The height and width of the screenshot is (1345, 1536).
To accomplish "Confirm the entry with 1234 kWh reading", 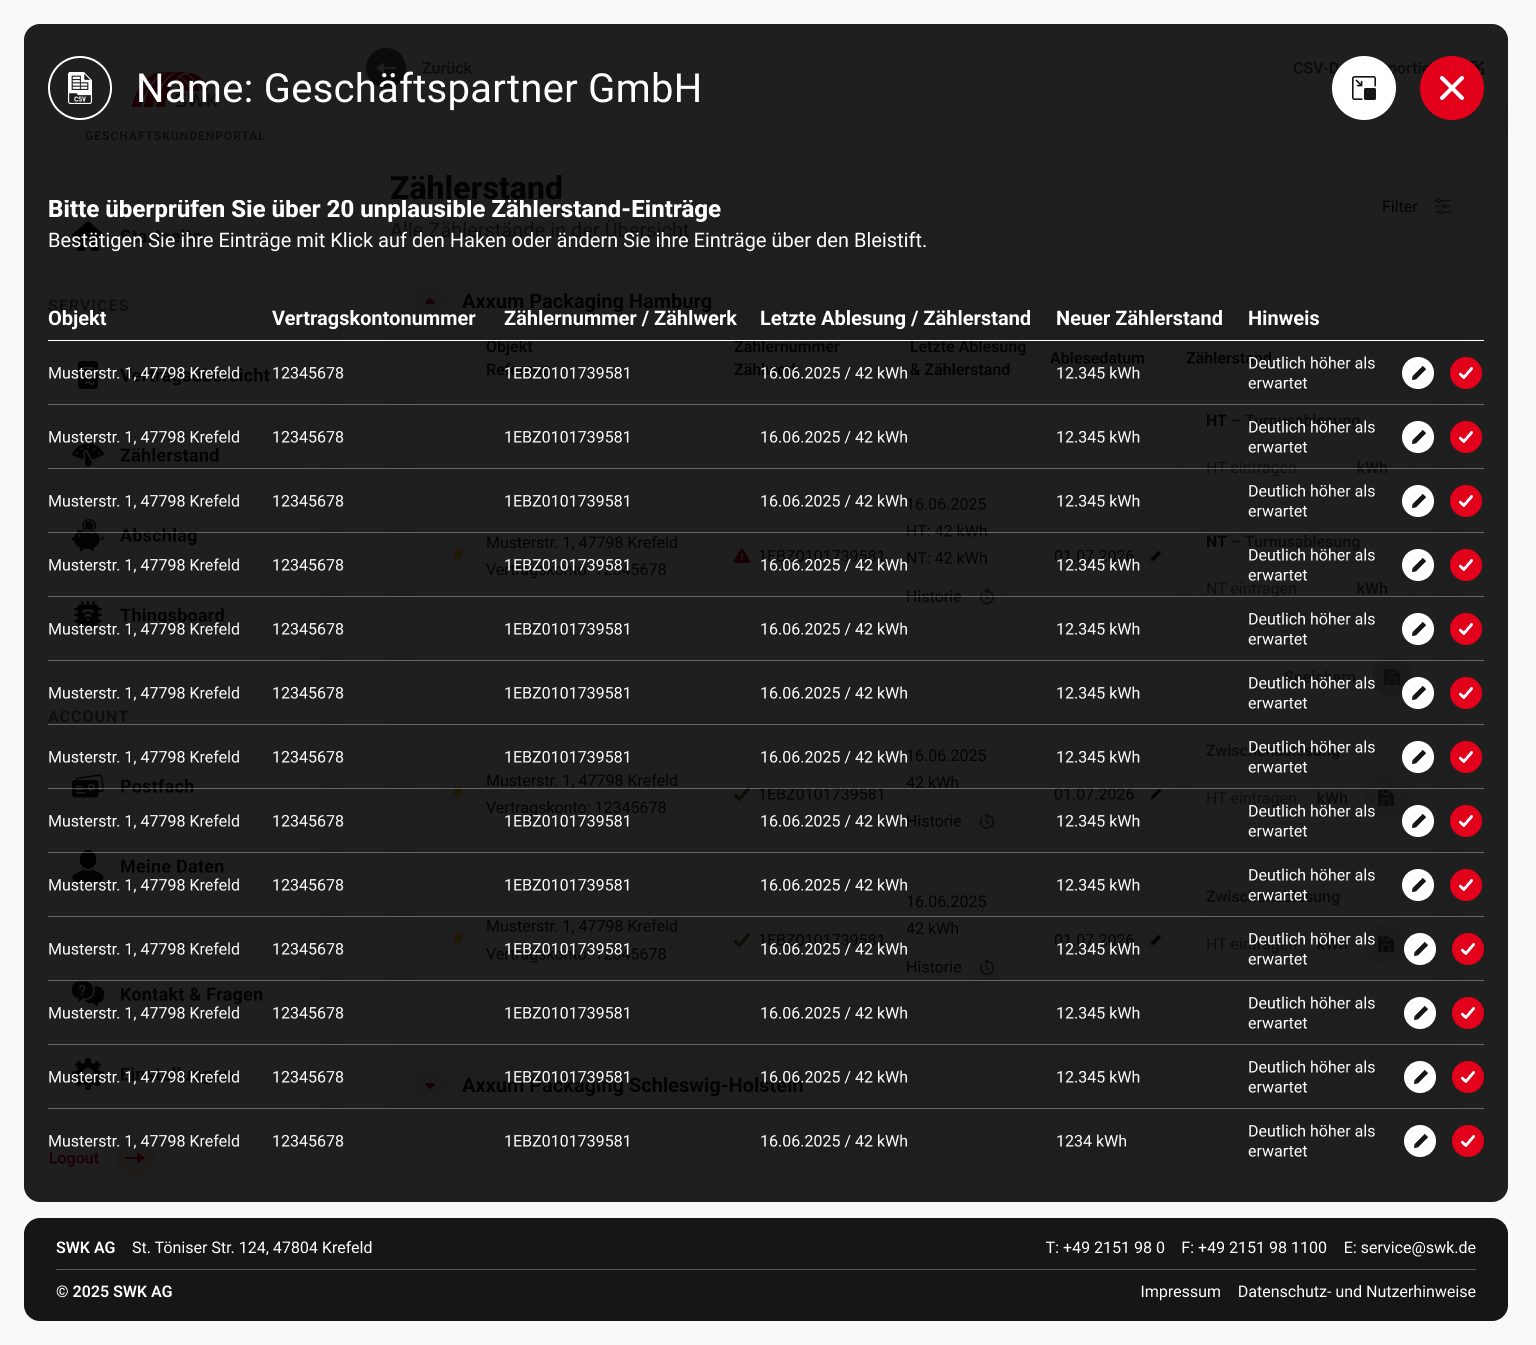I will 1468,1141.
